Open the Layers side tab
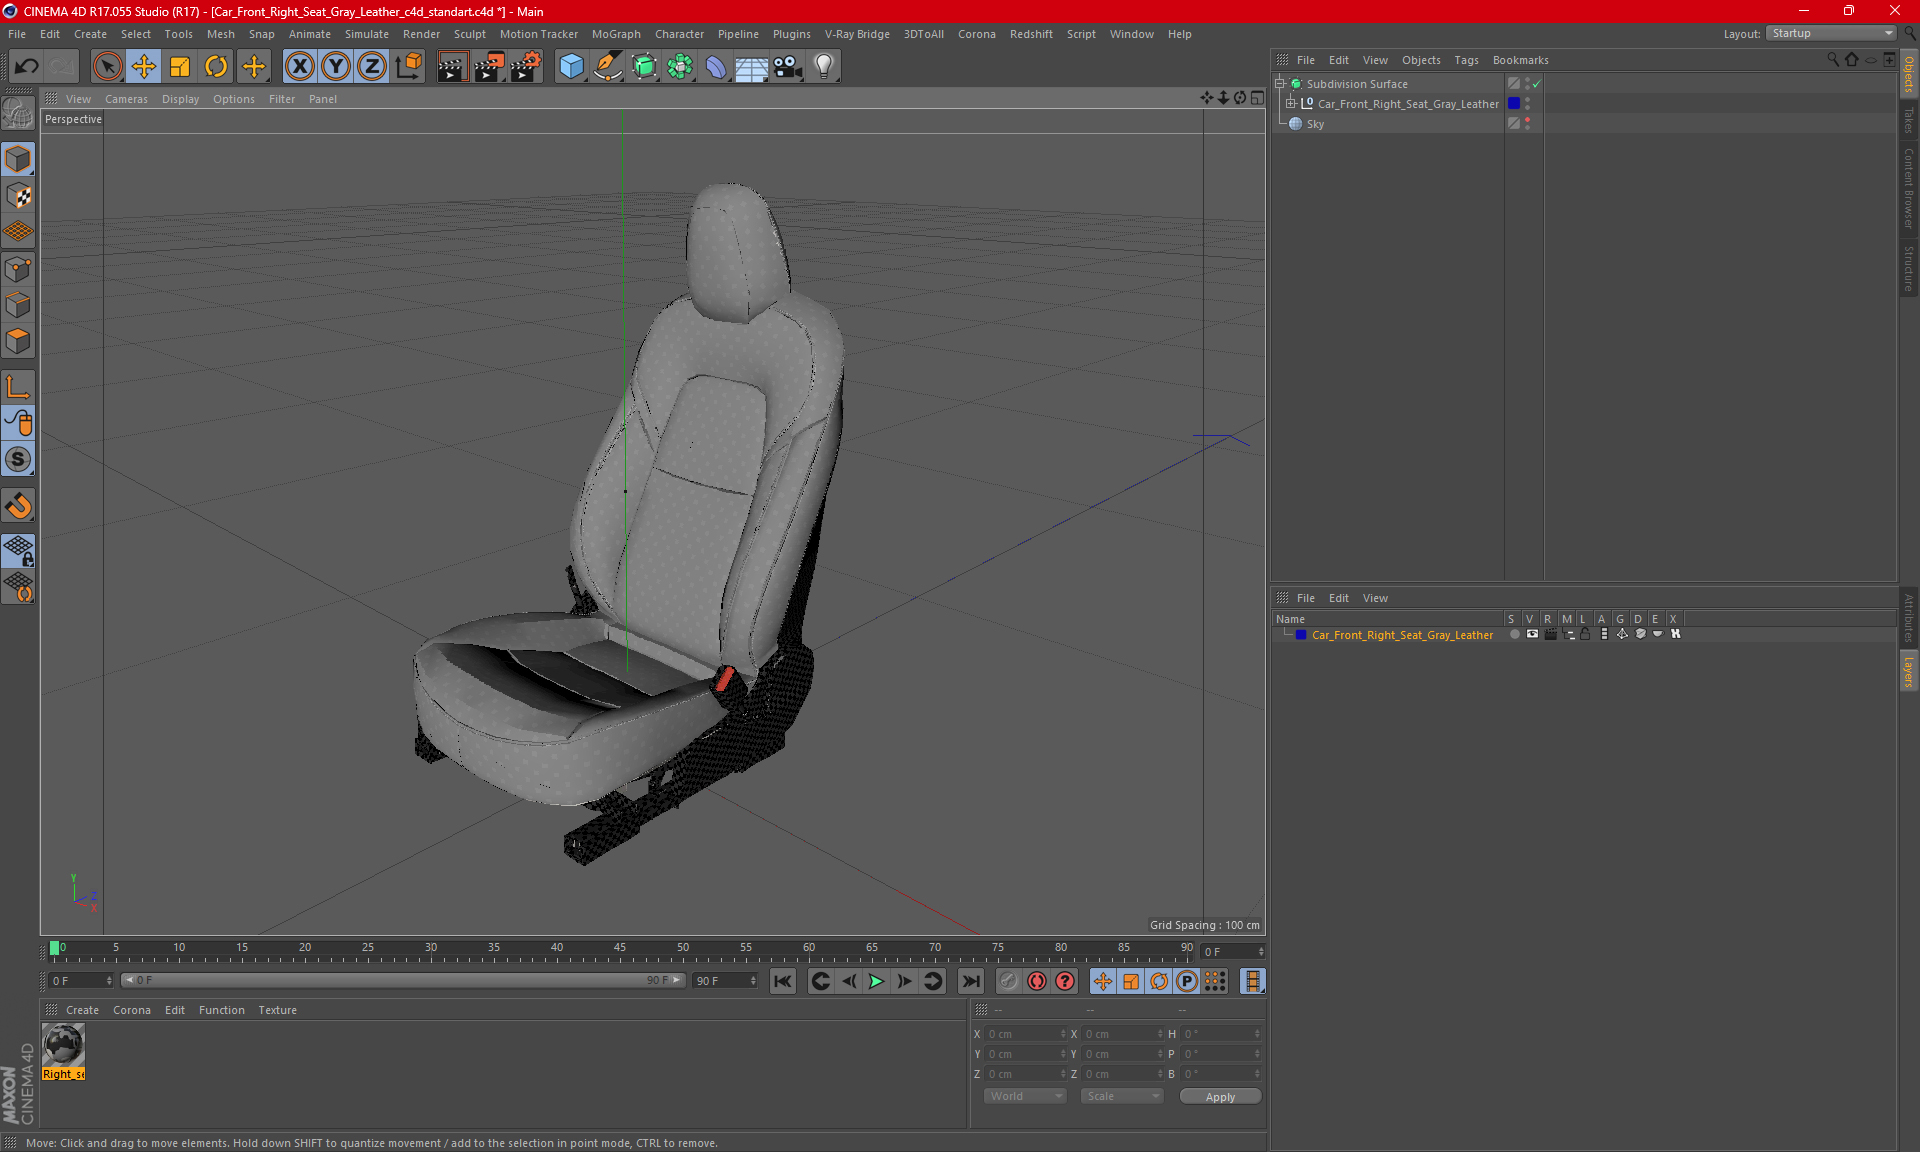 (1909, 671)
